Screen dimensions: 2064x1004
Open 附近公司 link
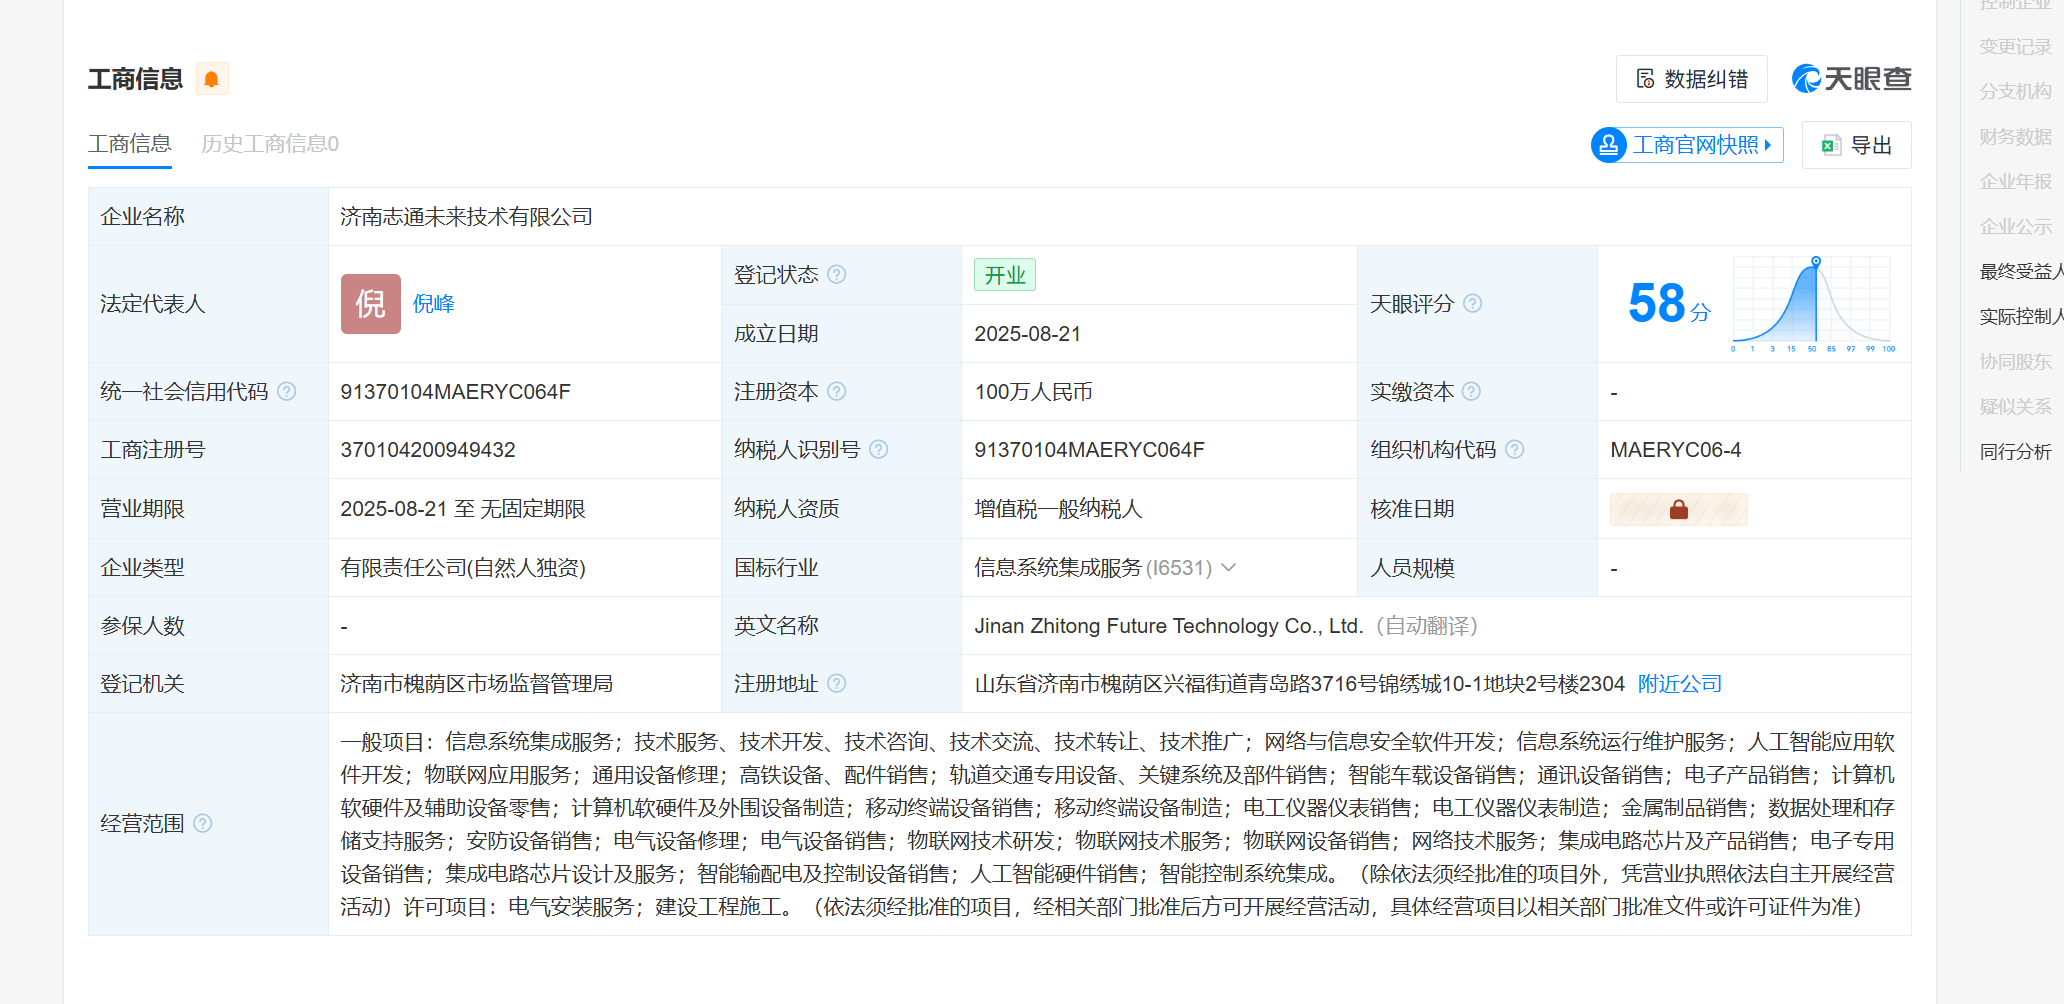pyautogui.click(x=1679, y=684)
